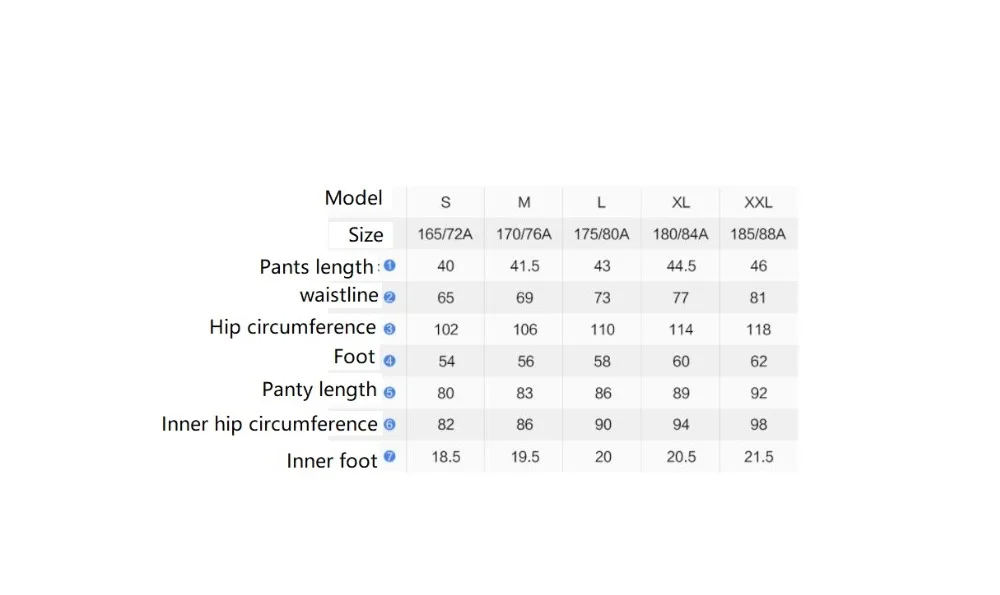The image size is (1000, 595).
Task: Click the Hip circumference label
Action: pyautogui.click(x=293, y=327)
